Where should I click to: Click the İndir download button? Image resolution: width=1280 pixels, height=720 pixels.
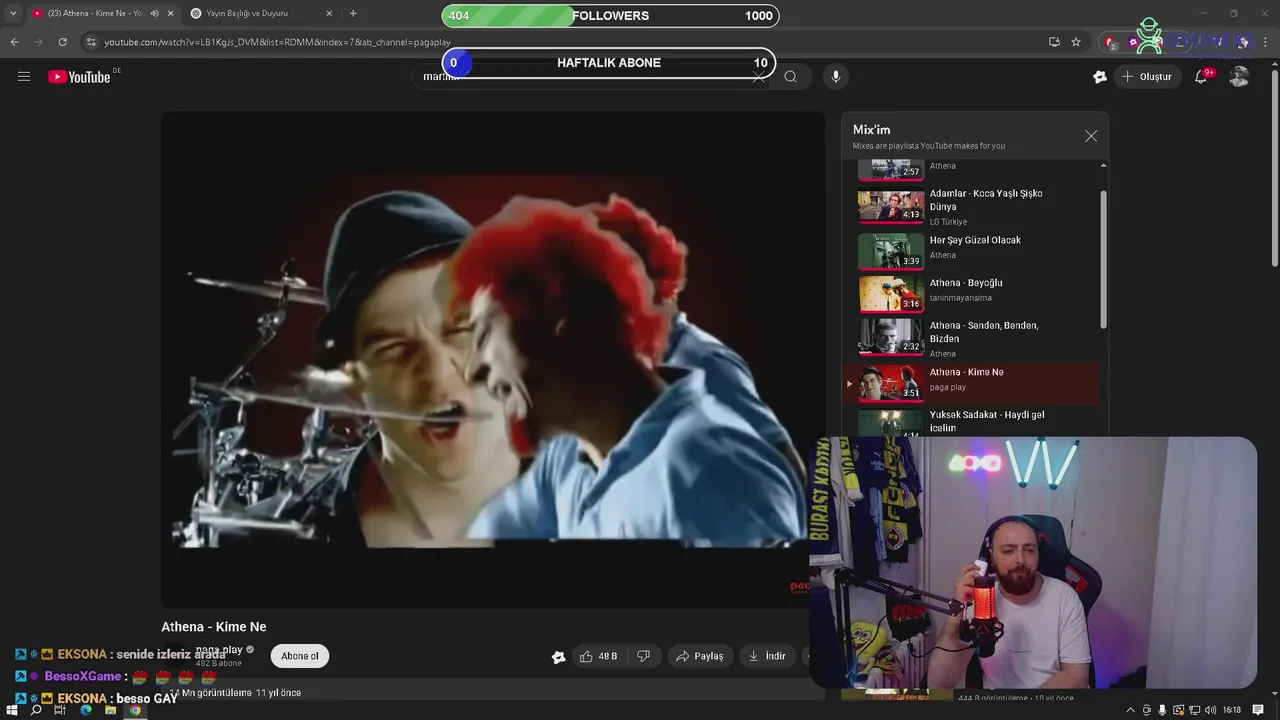click(767, 656)
